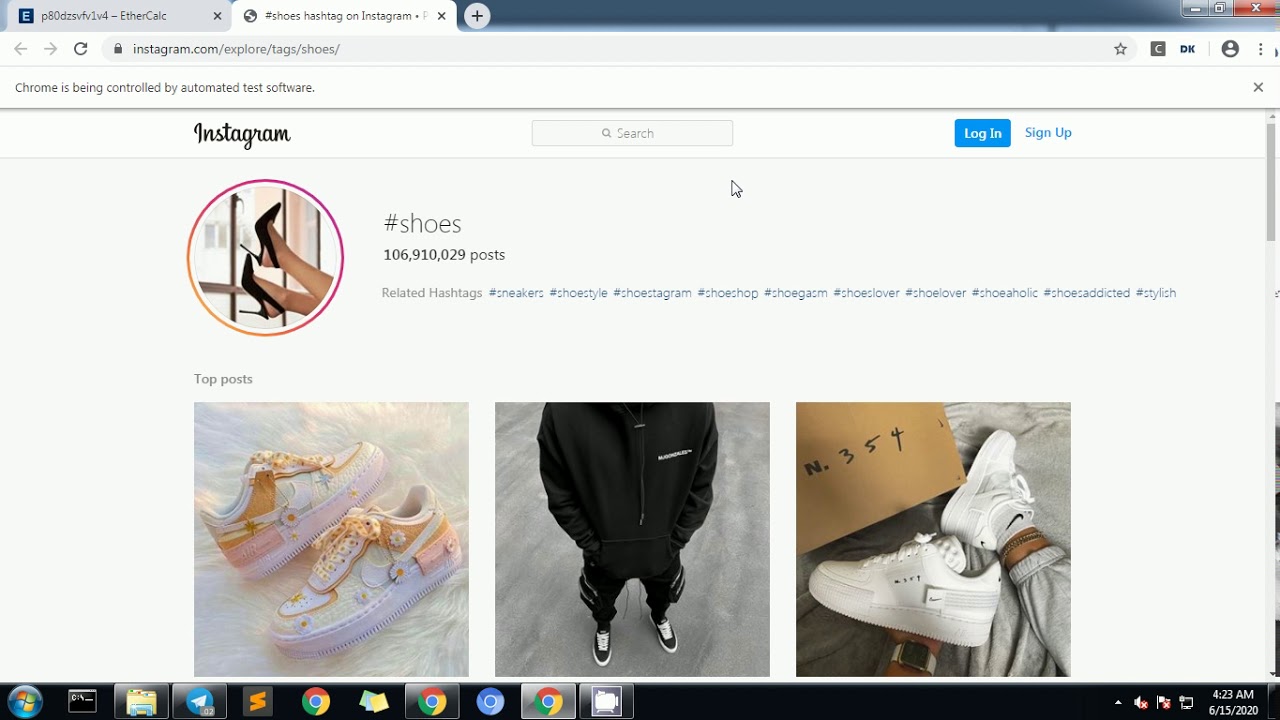The image size is (1280, 720).
Task: Click the address bar URL
Action: tap(236, 49)
